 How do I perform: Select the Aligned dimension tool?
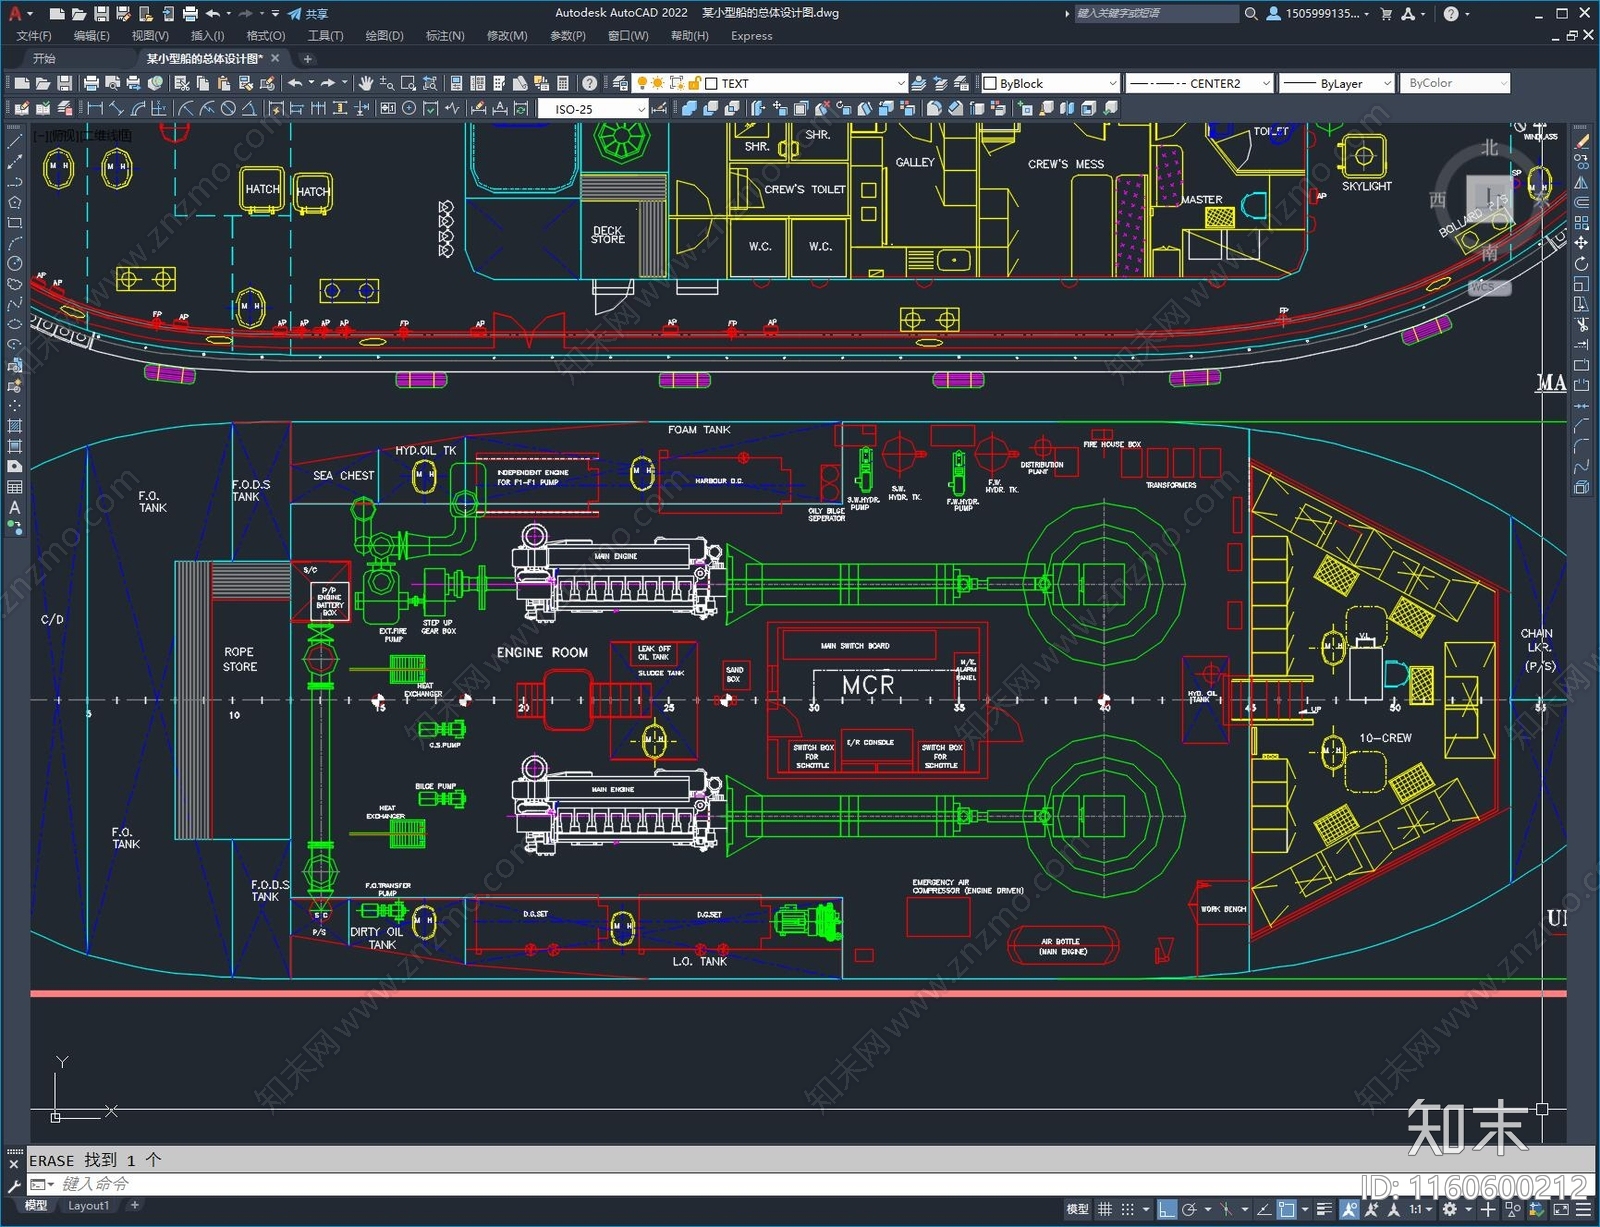pos(116,108)
